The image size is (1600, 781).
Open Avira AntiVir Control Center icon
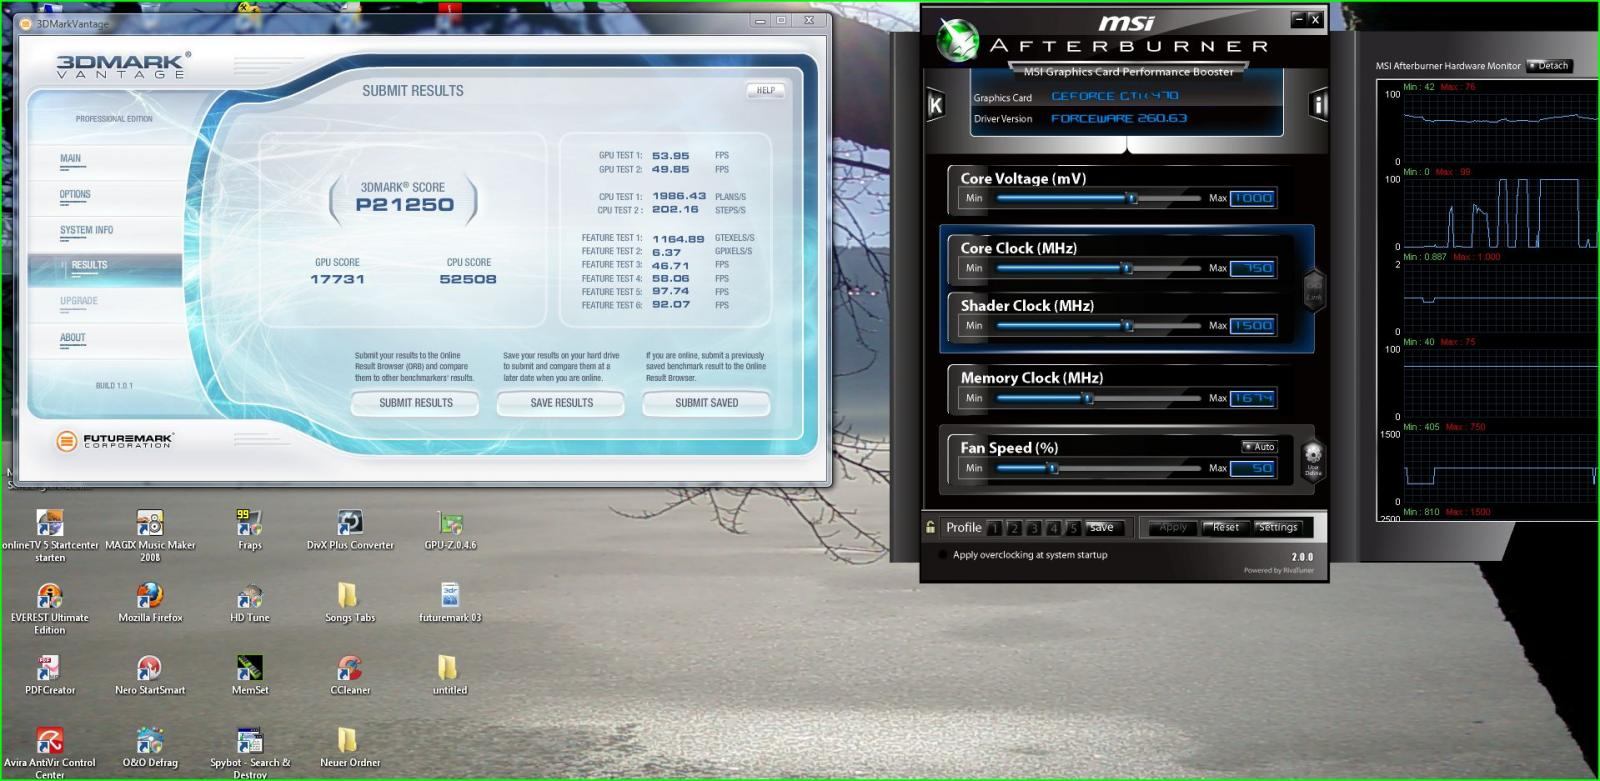point(50,741)
